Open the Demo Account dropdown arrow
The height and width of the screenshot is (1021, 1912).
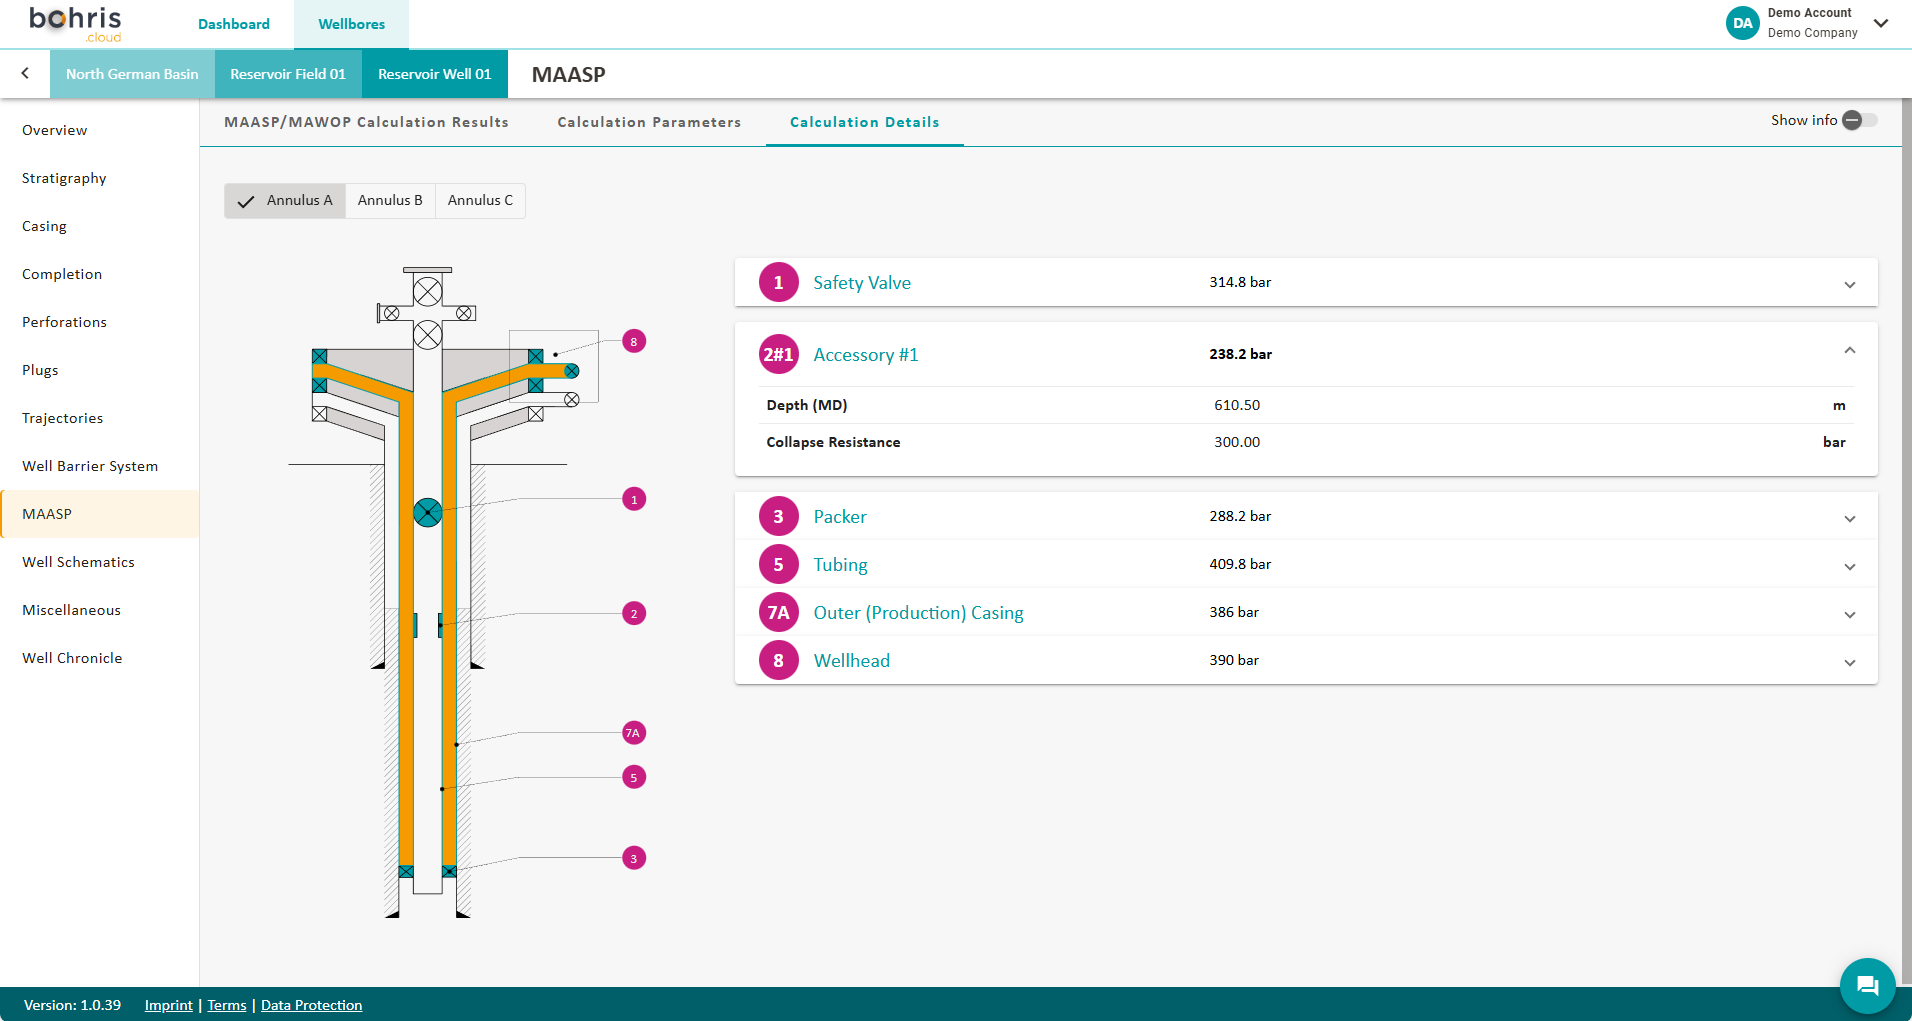[1881, 23]
